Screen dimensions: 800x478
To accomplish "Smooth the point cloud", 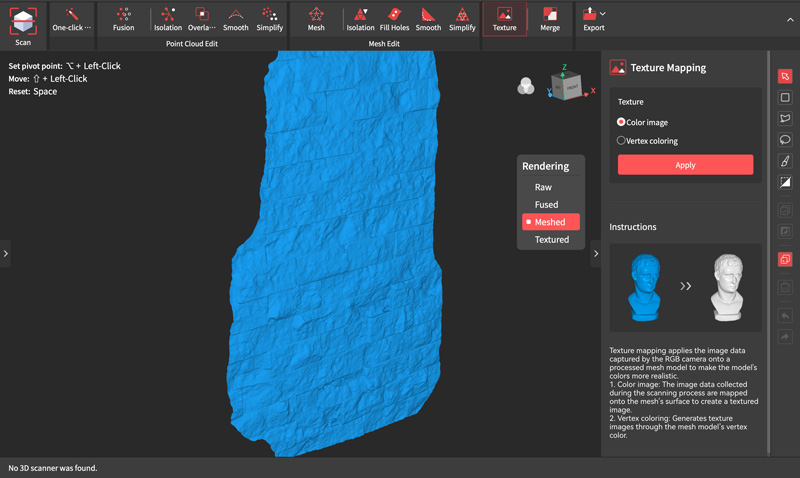I will tap(235, 19).
